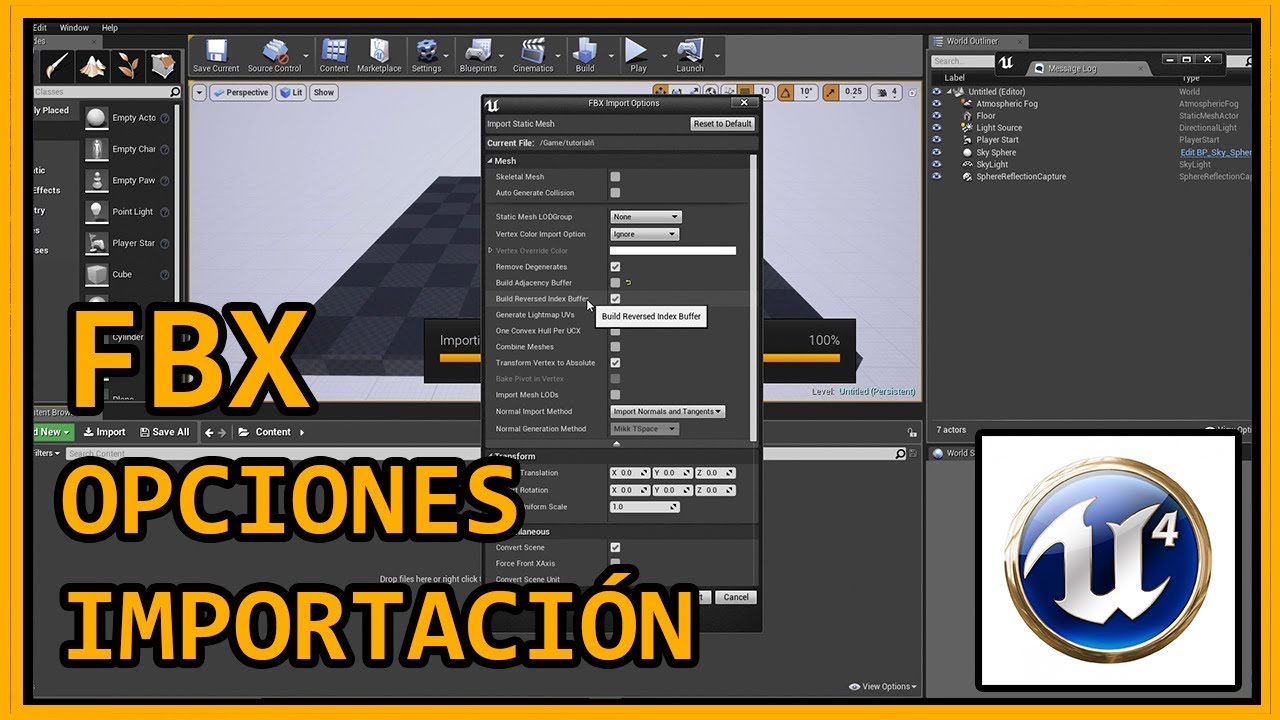
Task: Select the Empty Pawn icon in Modes panel
Action: click(97, 180)
